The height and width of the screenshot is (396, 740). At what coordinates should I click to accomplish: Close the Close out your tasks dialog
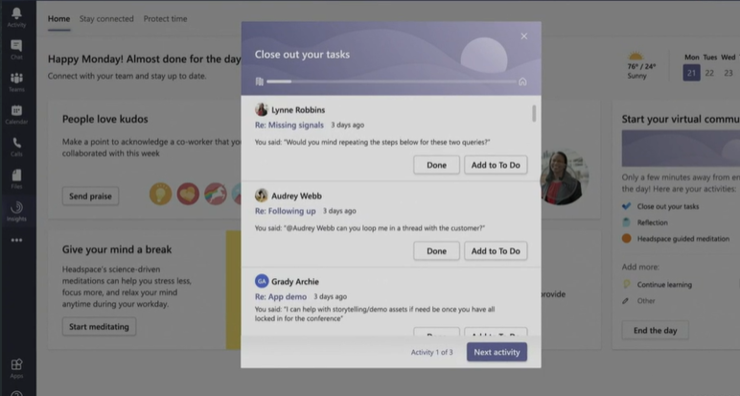524,36
